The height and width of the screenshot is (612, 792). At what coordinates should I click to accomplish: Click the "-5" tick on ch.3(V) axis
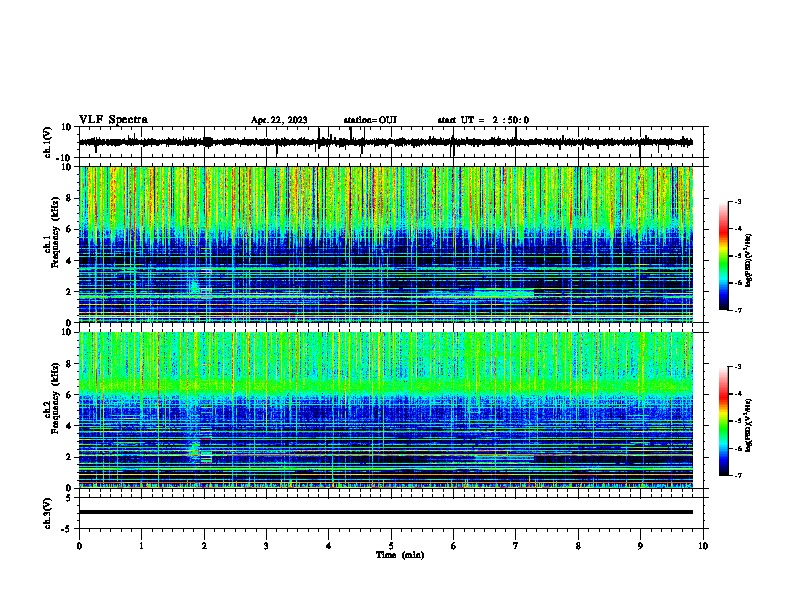pyautogui.click(x=67, y=529)
